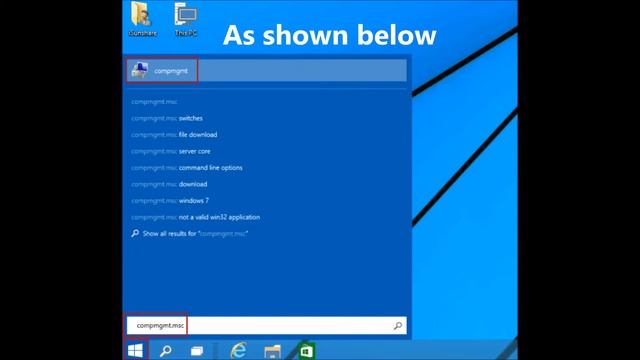Pick the not a valid win32 application suggestion

[x=196, y=217]
